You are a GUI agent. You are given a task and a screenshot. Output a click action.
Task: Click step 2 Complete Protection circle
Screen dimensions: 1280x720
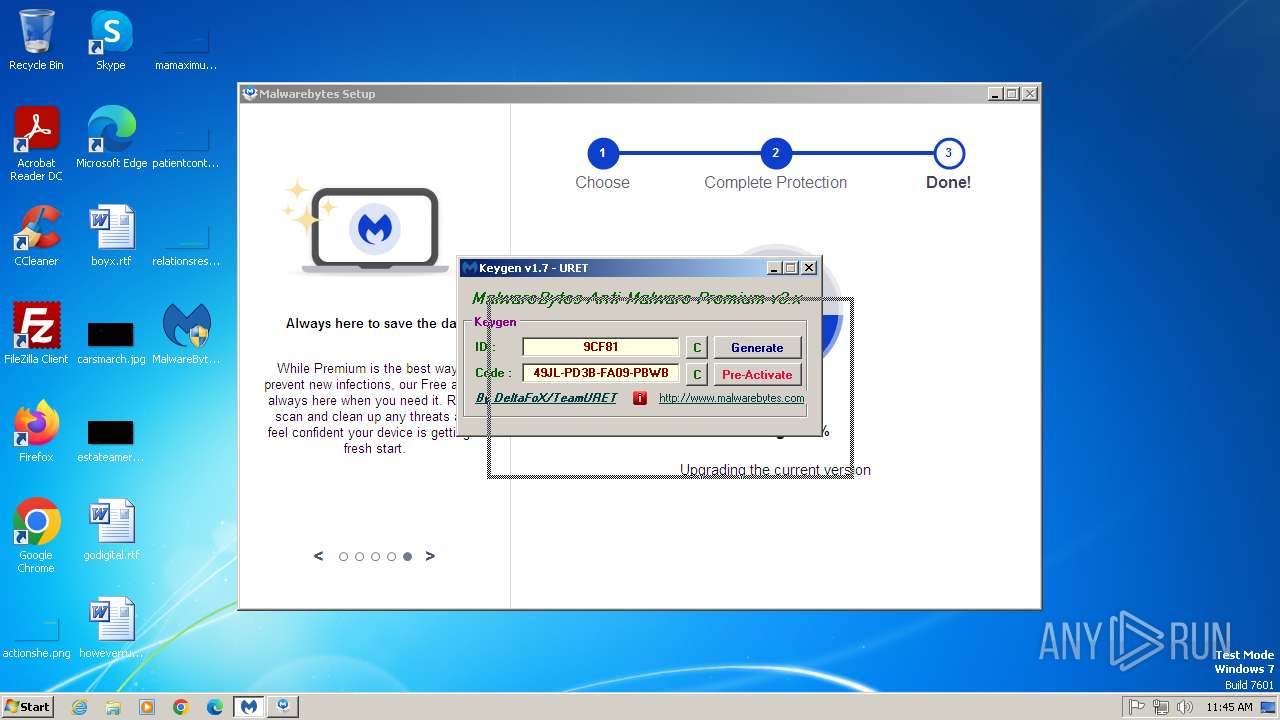tap(775, 154)
